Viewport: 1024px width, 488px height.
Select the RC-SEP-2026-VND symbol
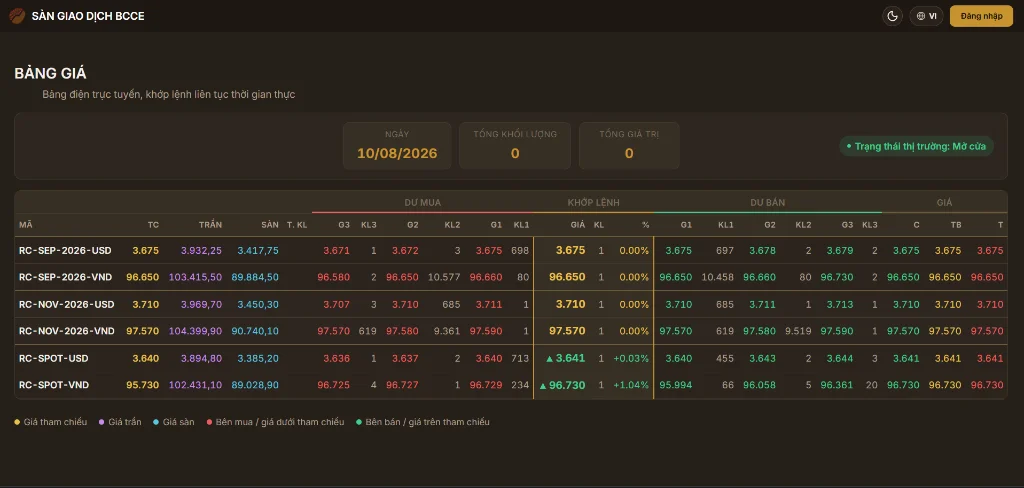66,277
